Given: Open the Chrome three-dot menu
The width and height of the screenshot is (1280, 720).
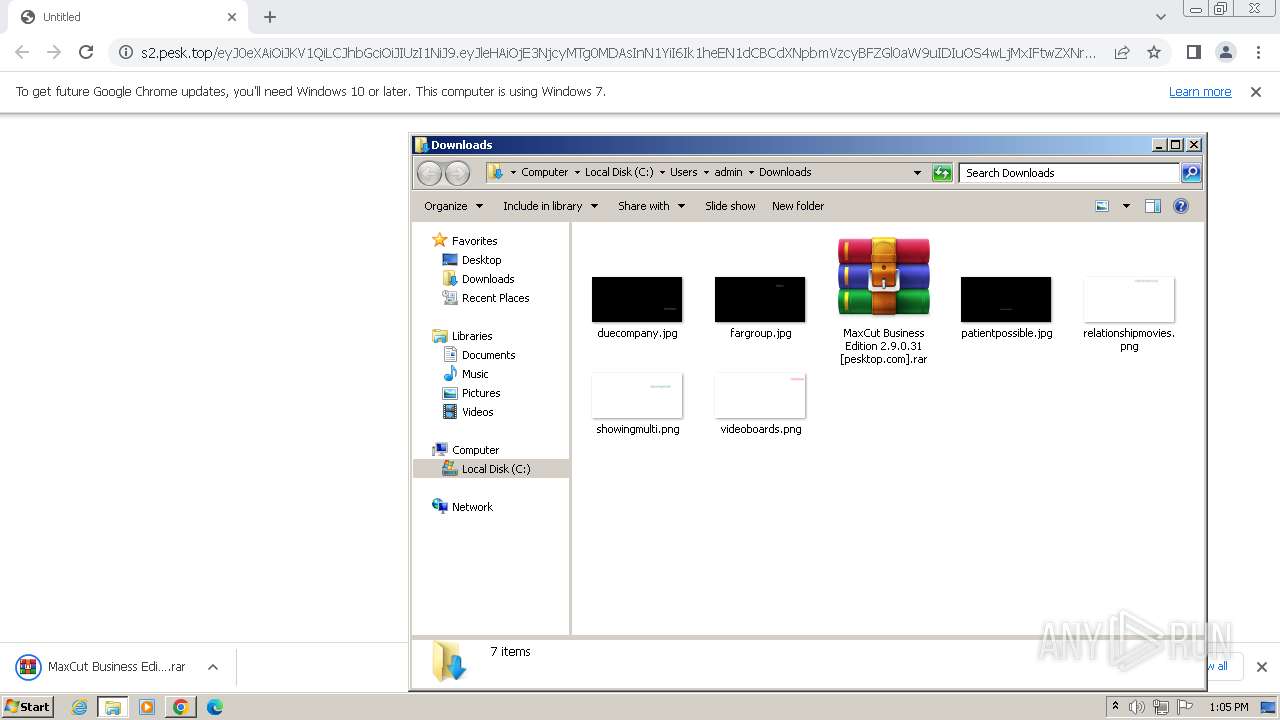Looking at the screenshot, I should pyautogui.click(x=1259, y=52).
